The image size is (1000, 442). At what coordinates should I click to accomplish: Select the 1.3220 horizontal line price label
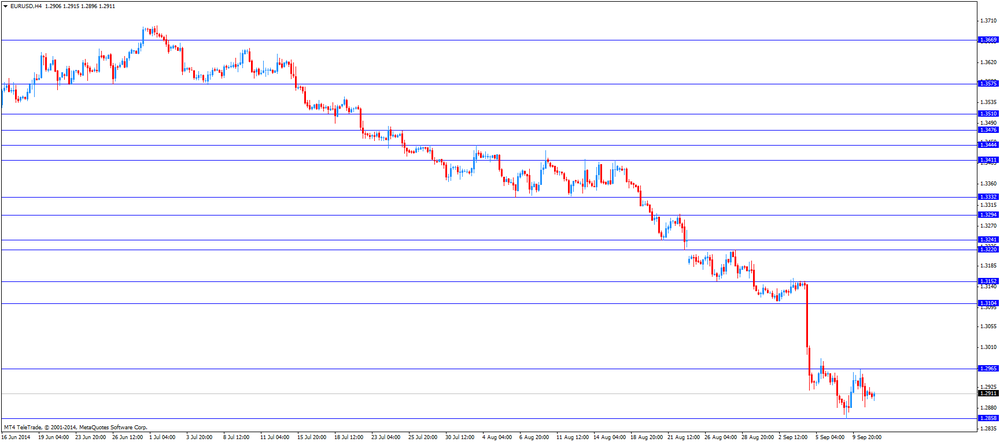pos(987,250)
